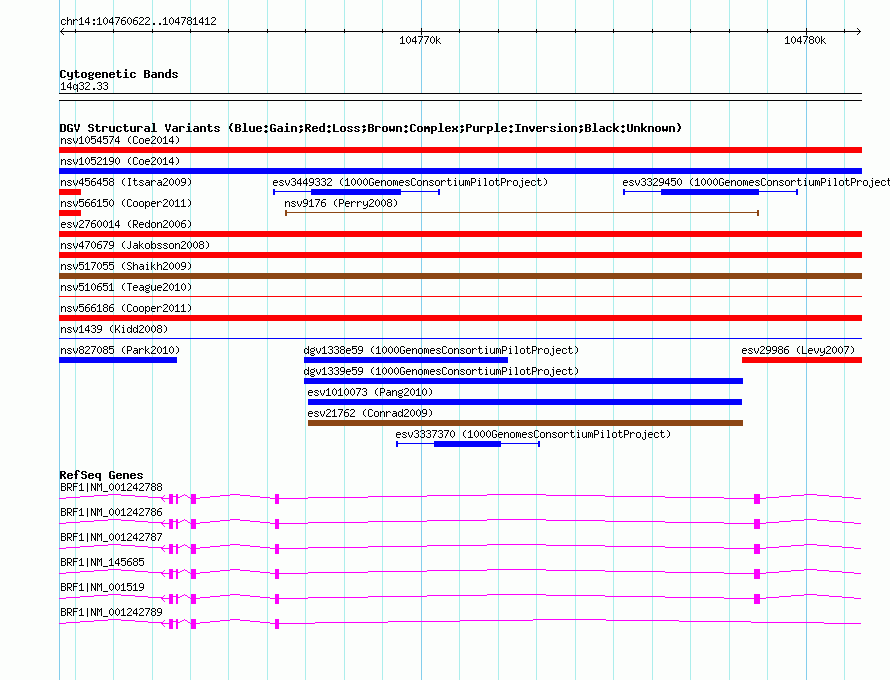Open the nsv517055 (Shaikh2009) brown complex bar
This screenshot has width=890, height=680.
[x=460, y=276]
